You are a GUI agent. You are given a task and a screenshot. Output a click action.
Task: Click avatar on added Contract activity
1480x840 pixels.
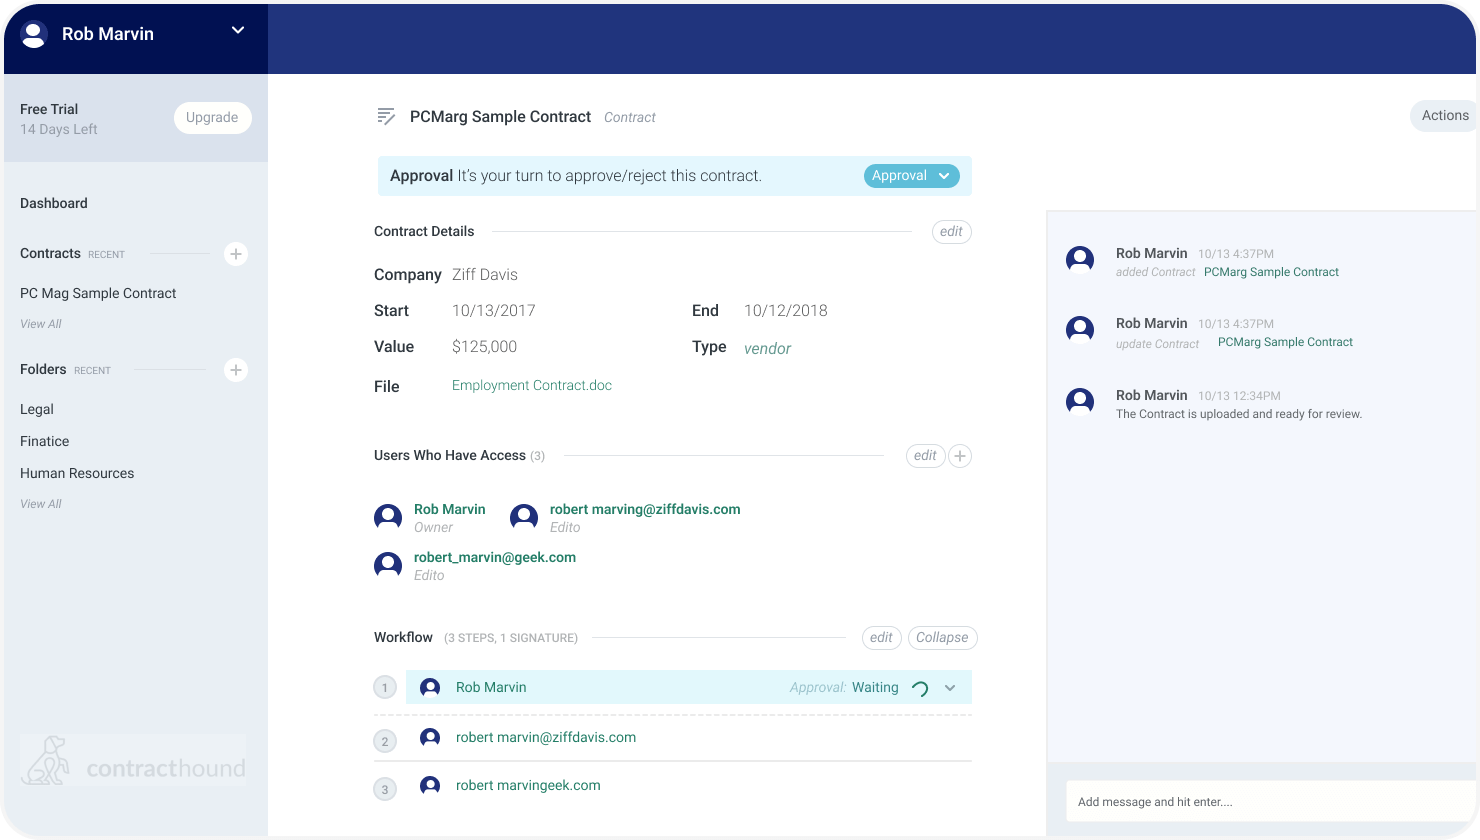coord(1080,259)
